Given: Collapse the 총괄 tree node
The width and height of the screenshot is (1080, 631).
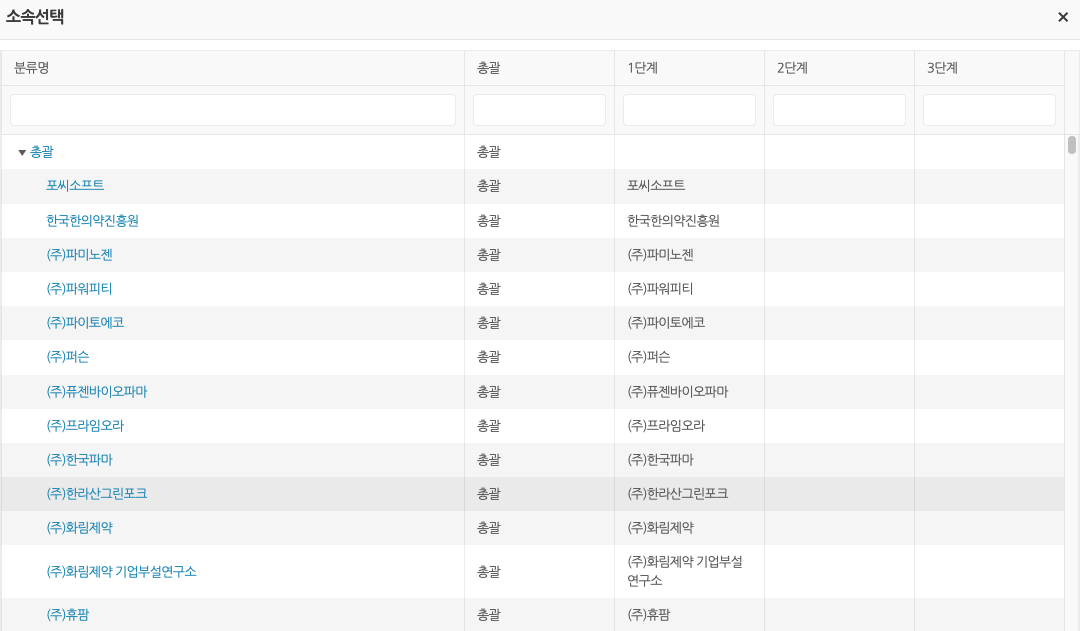Looking at the screenshot, I should tap(22, 153).
